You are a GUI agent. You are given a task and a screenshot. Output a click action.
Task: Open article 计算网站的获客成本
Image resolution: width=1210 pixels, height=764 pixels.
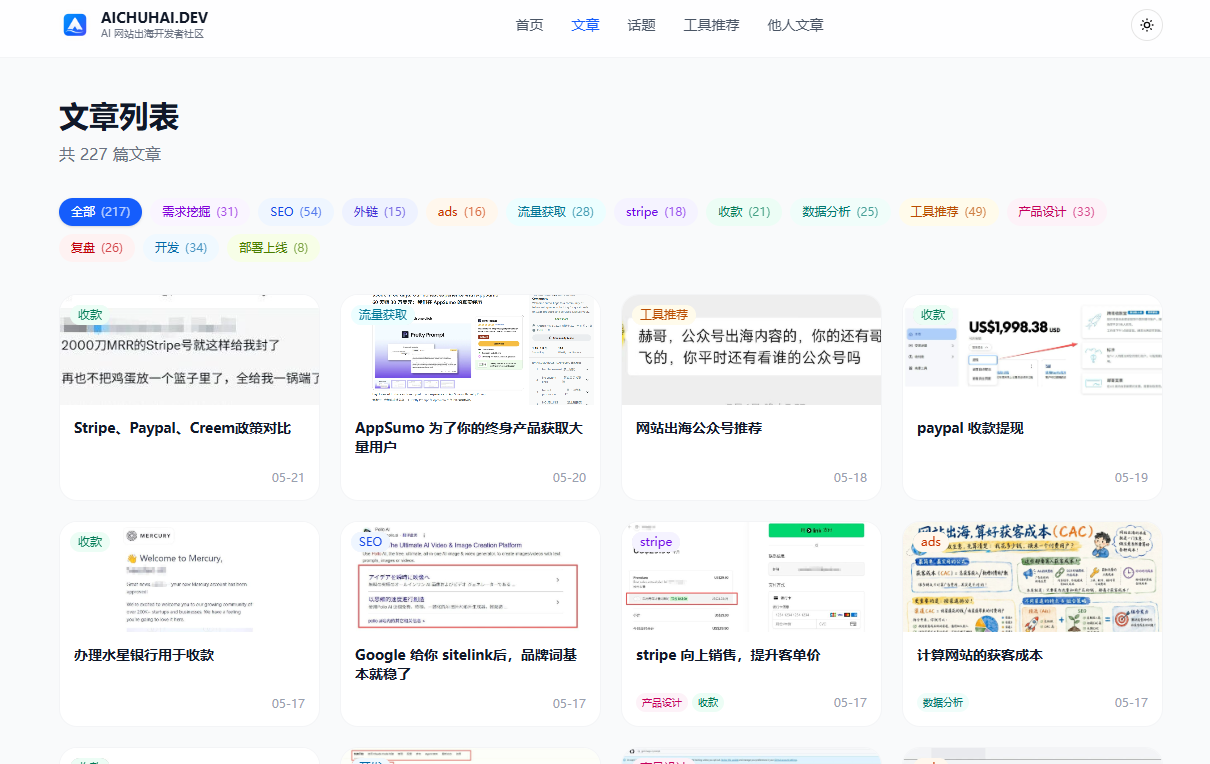[980, 655]
